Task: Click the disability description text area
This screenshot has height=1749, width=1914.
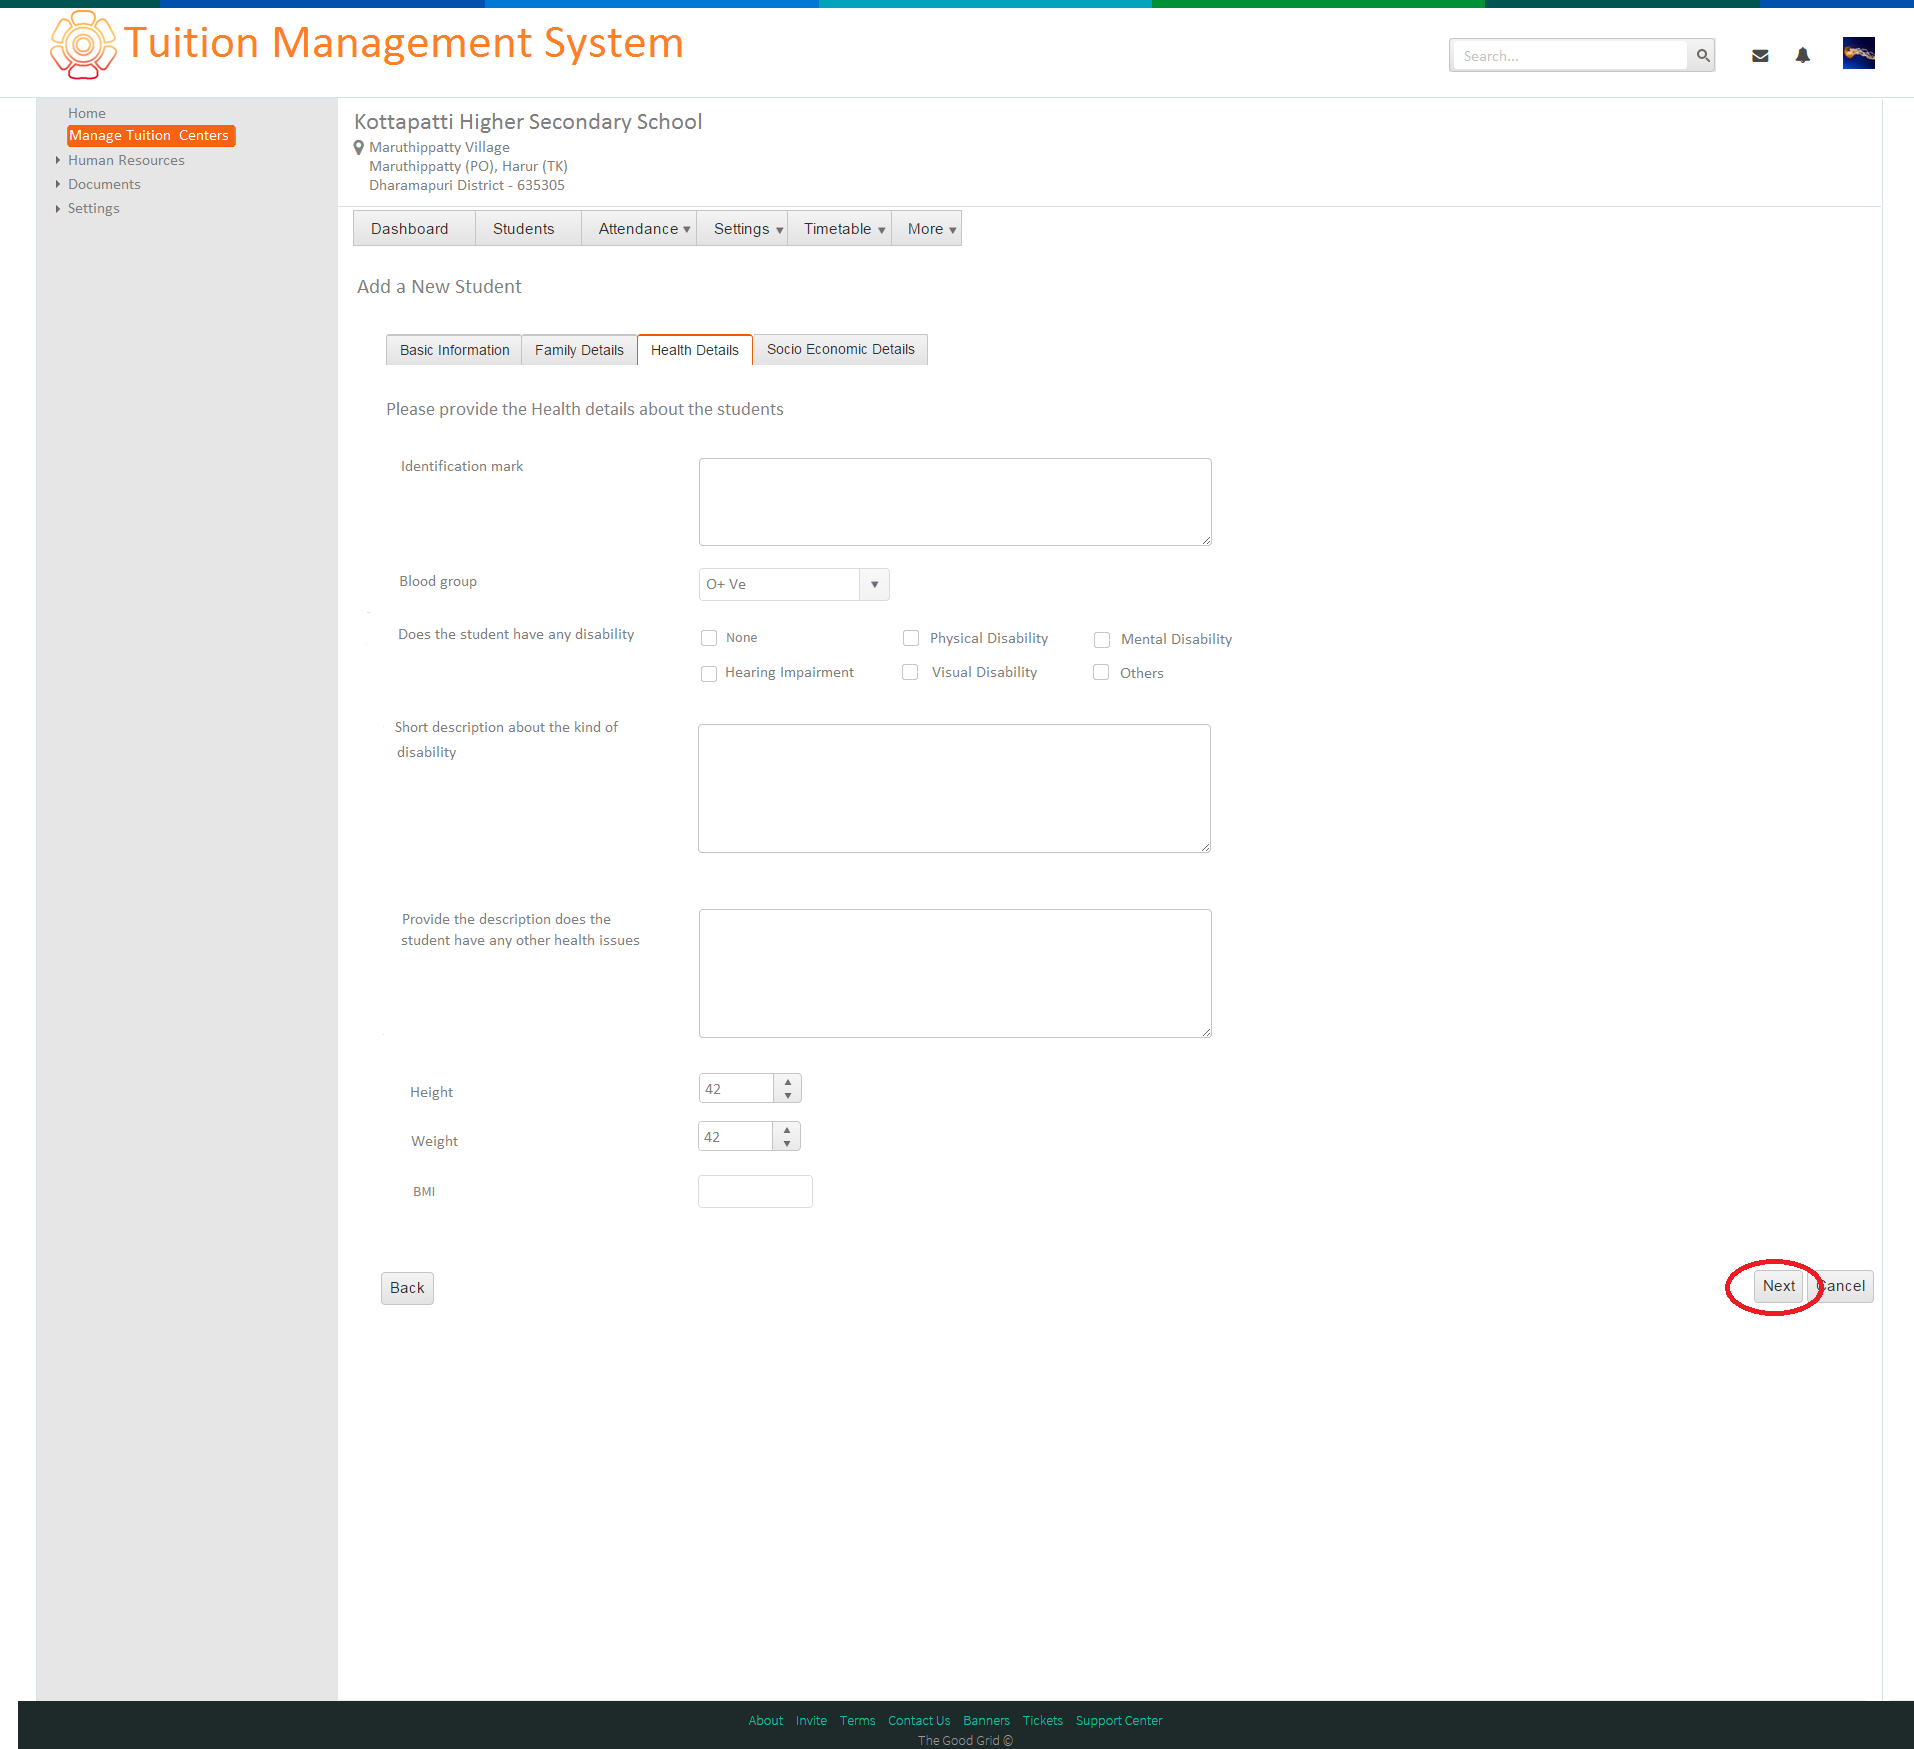Action: (954, 788)
